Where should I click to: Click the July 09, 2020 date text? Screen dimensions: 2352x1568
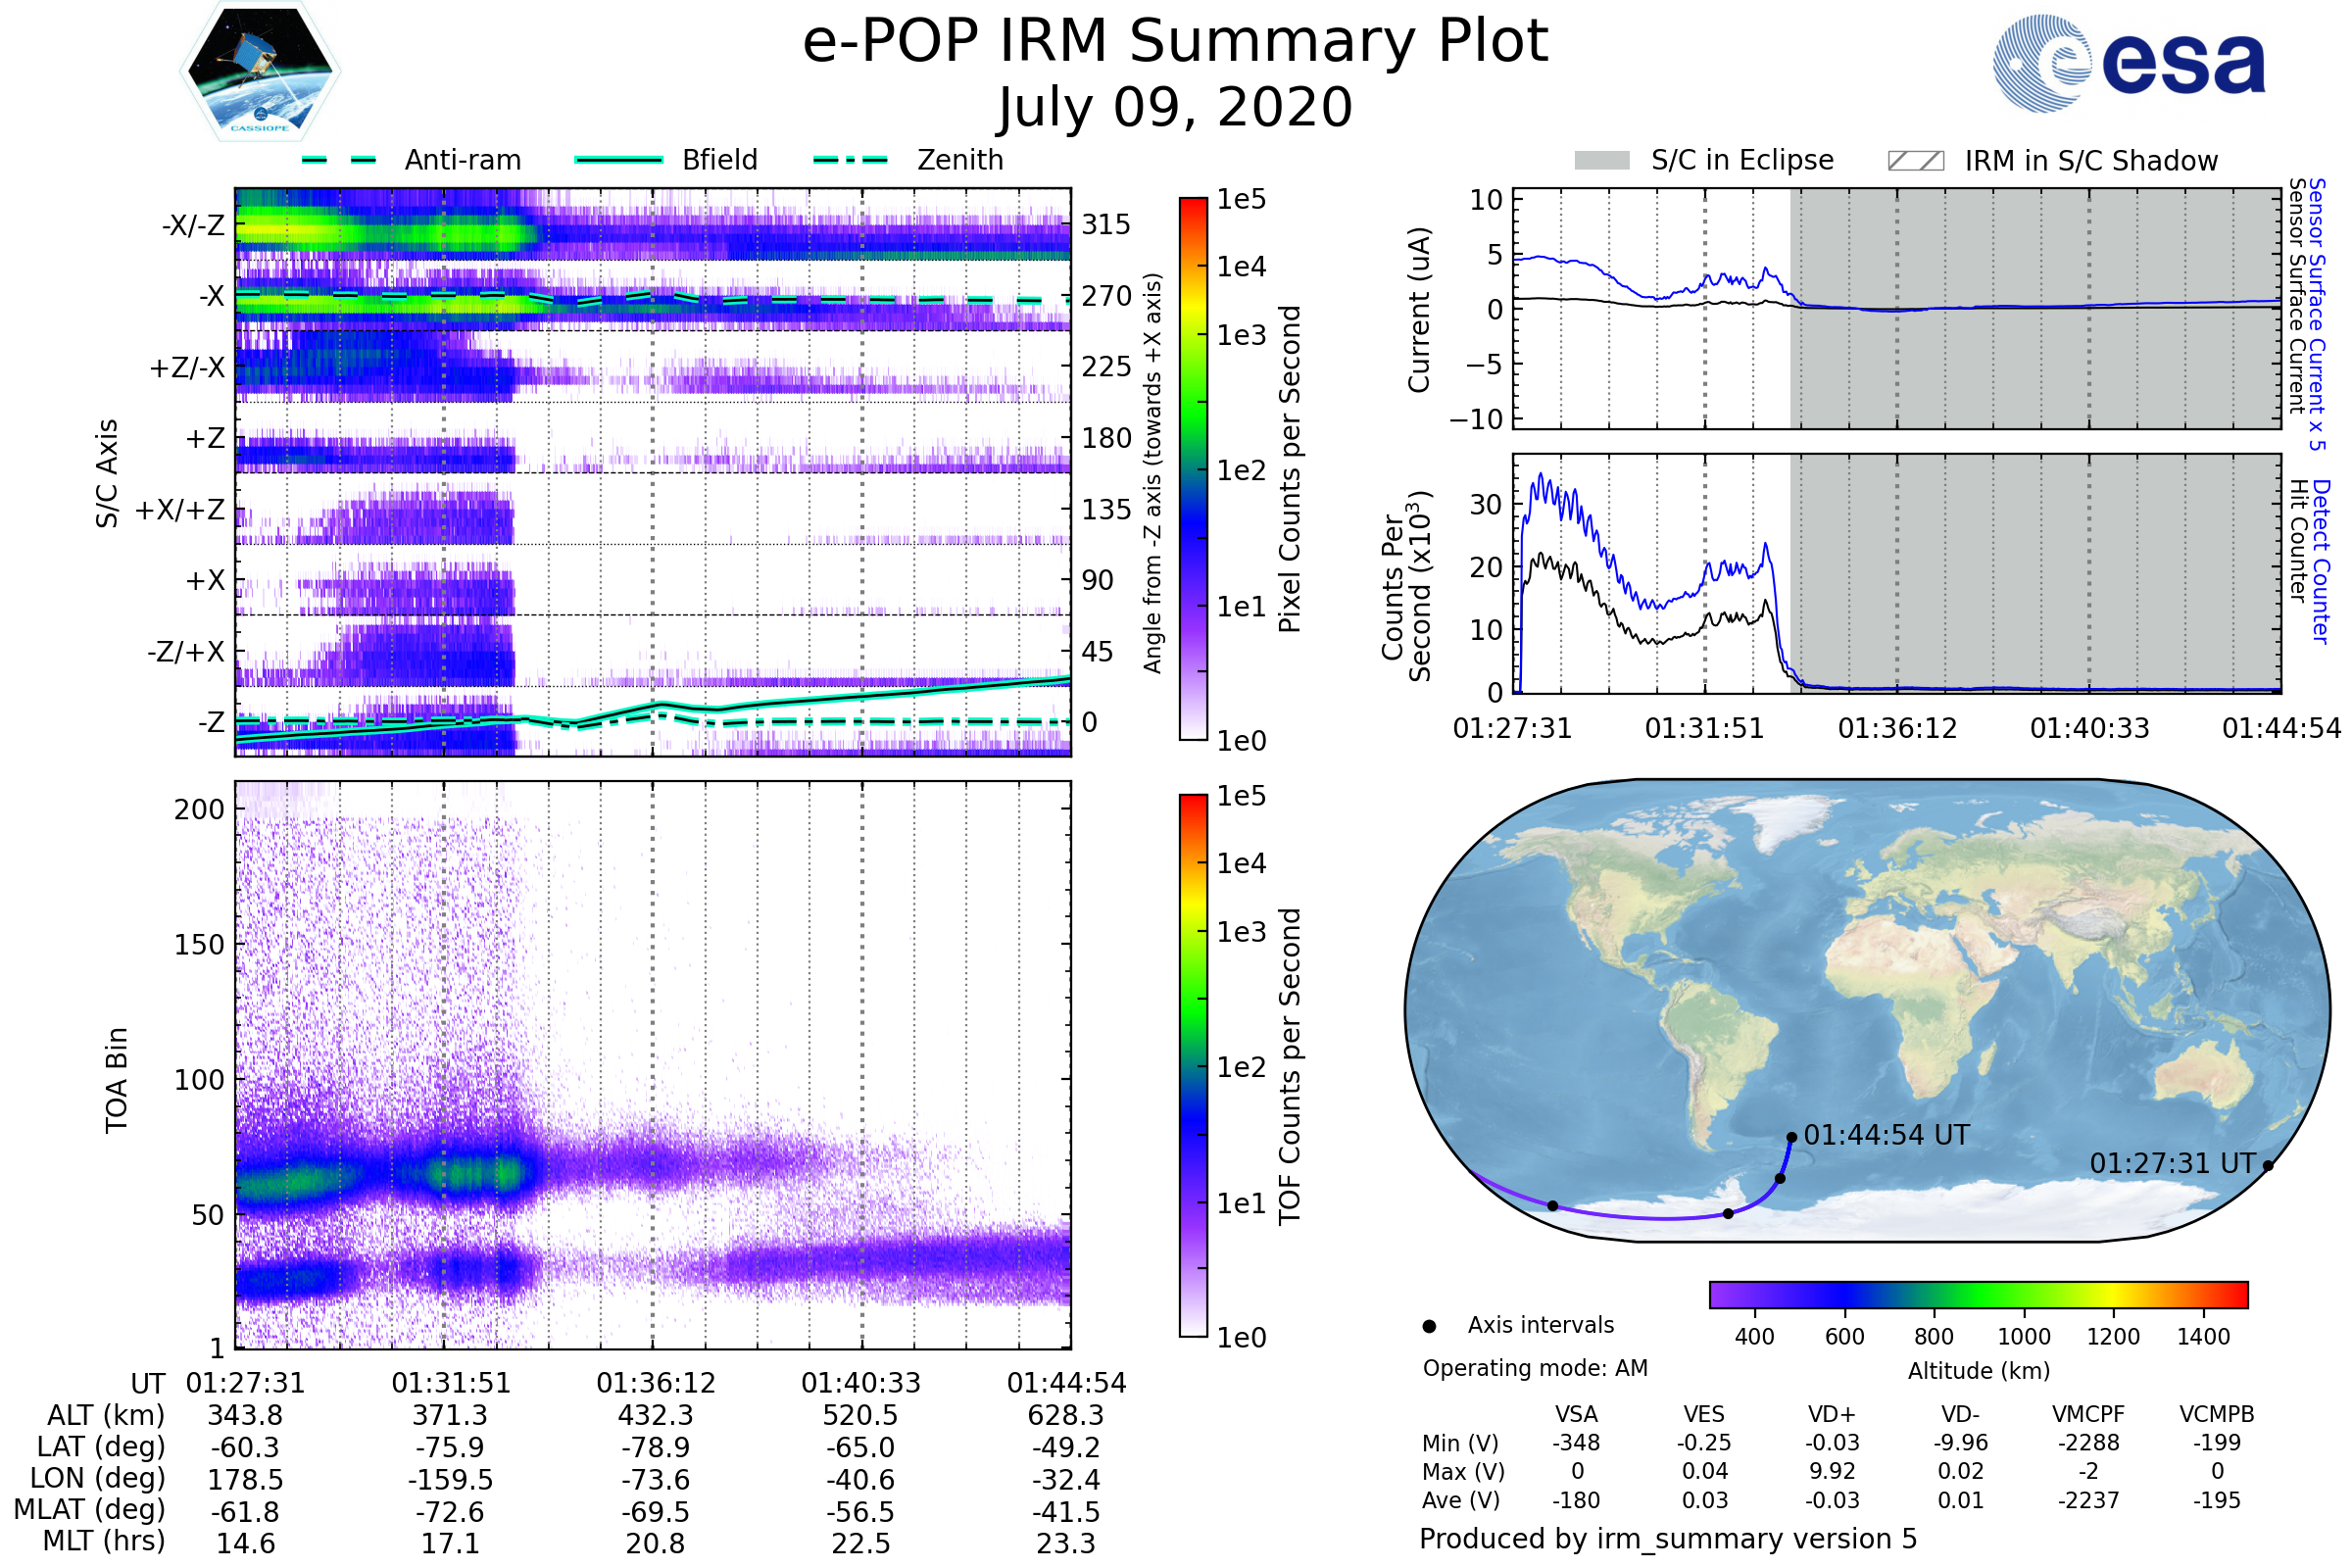coord(1175,108)
